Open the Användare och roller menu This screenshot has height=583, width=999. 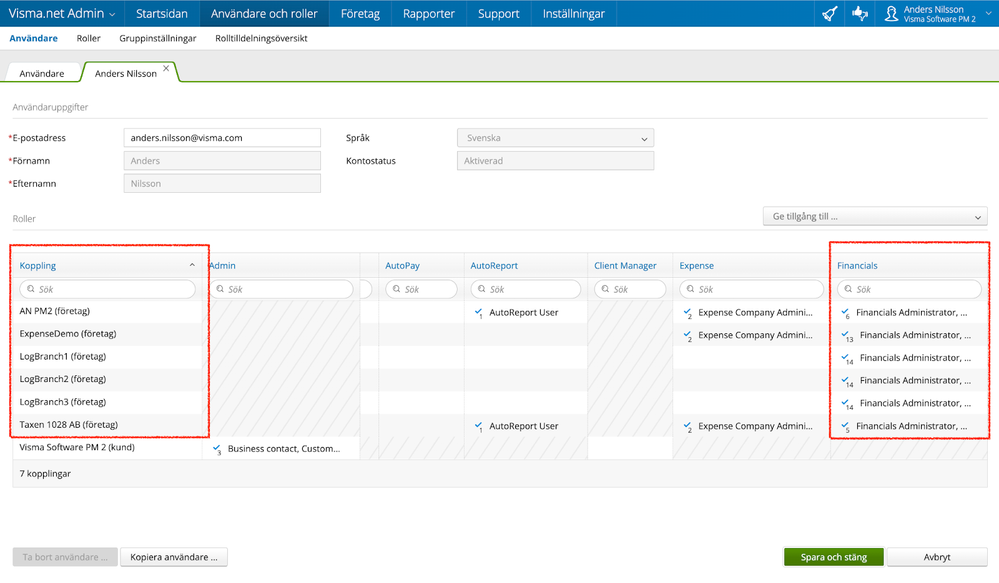pos(264,13)
